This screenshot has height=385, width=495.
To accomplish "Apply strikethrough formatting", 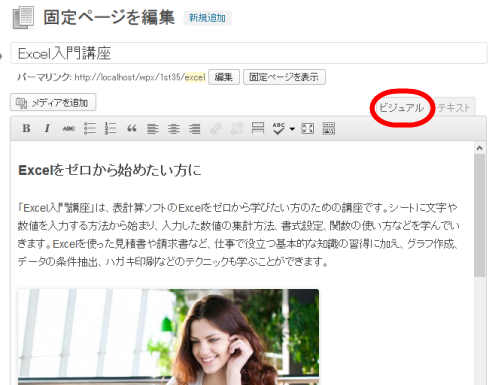I will point(68,128).
